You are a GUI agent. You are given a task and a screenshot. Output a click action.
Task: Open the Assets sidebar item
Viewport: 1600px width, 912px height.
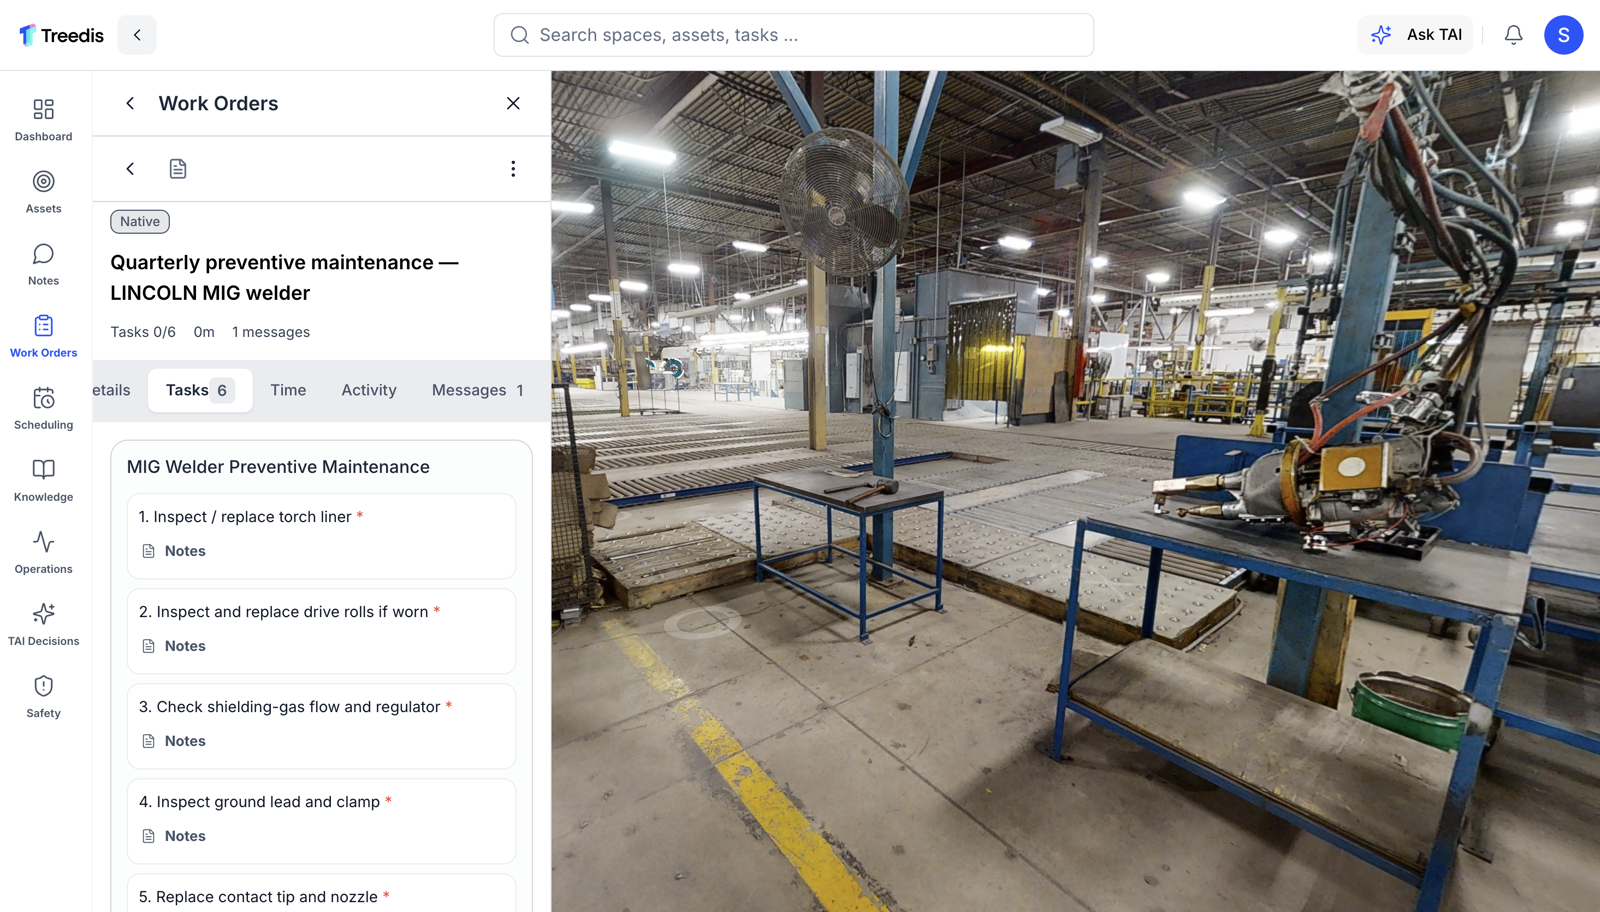(43, 192)
